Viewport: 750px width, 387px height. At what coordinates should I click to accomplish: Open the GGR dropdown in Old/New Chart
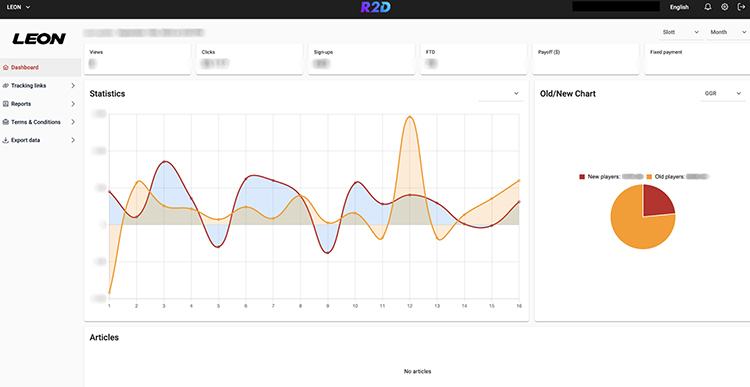pos(723,94)
